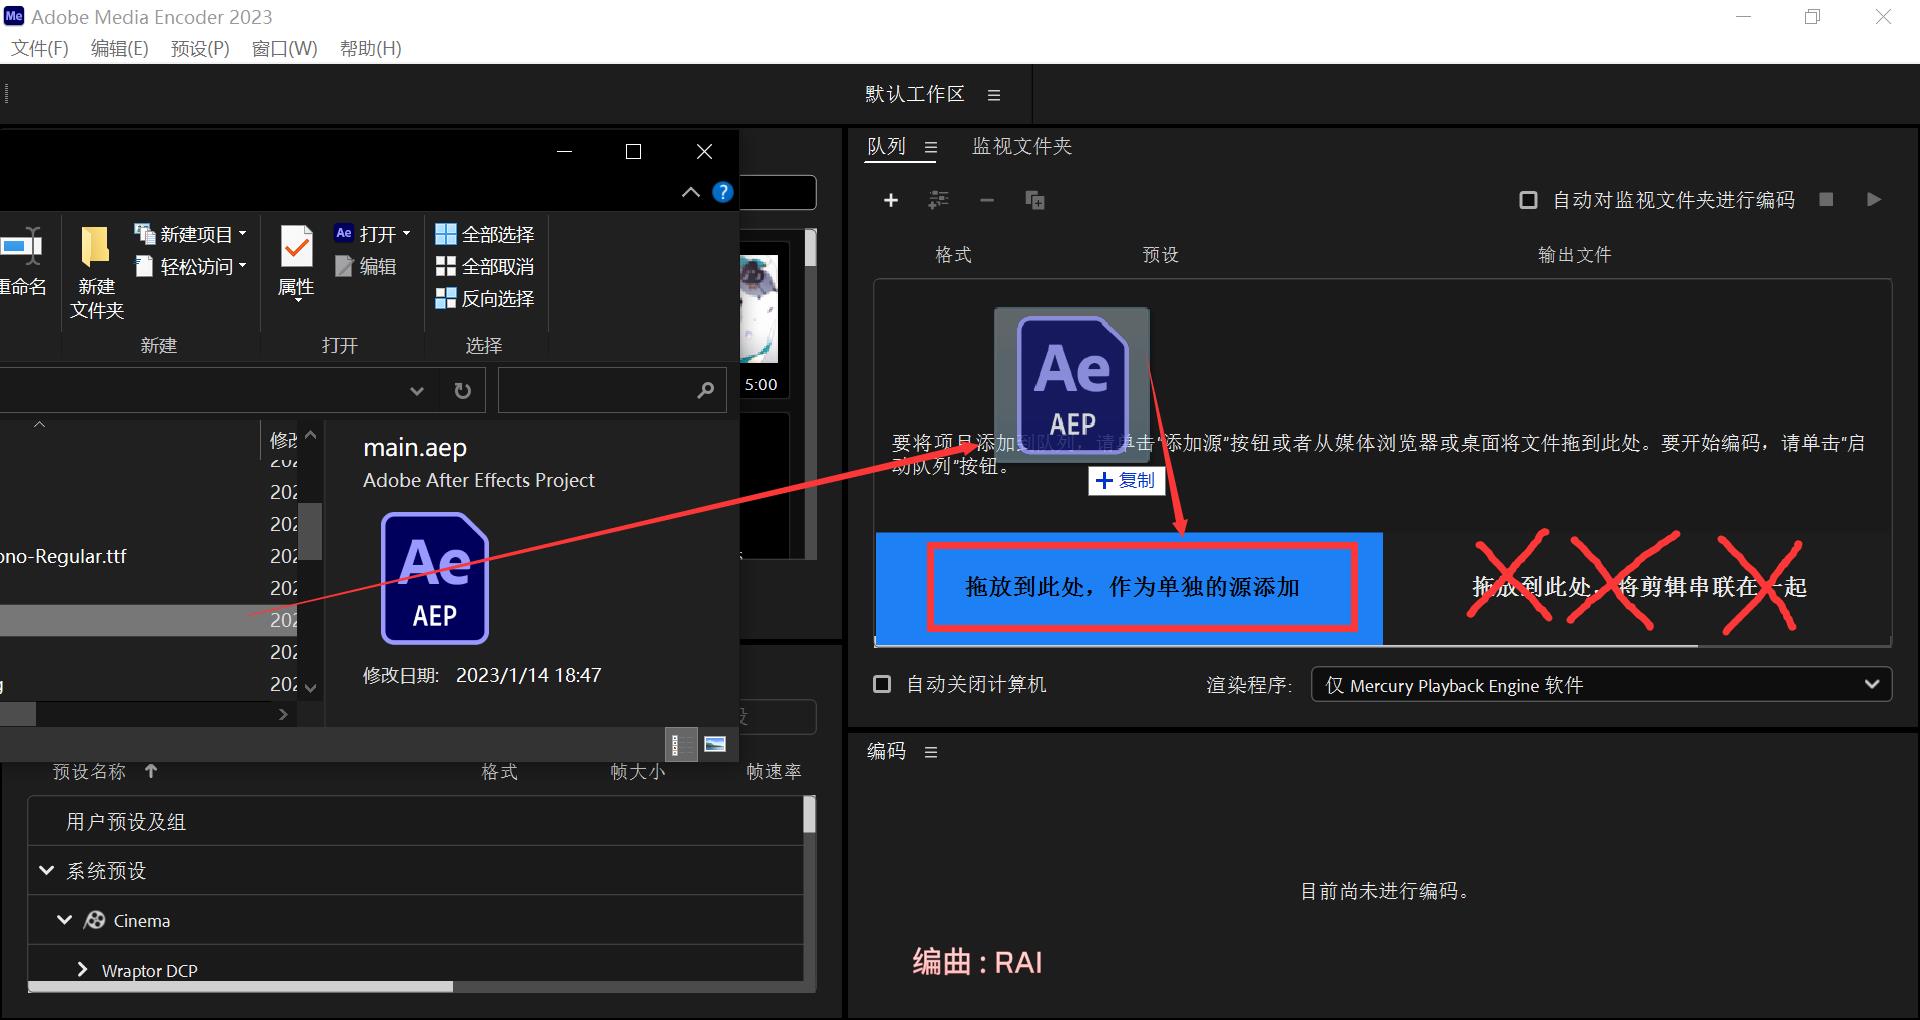The image size is (1920, 1020).
Task: Click the Duplicate item icon
Action: pos(1035,200)
